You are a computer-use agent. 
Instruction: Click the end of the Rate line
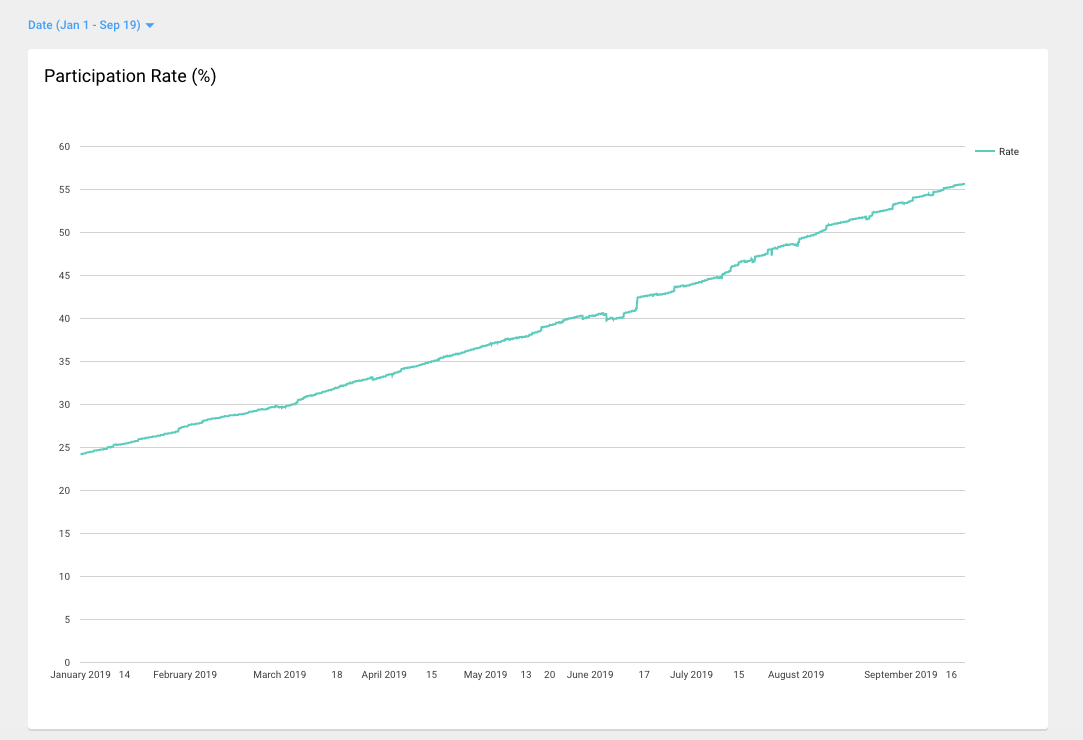tap(963, 184)
